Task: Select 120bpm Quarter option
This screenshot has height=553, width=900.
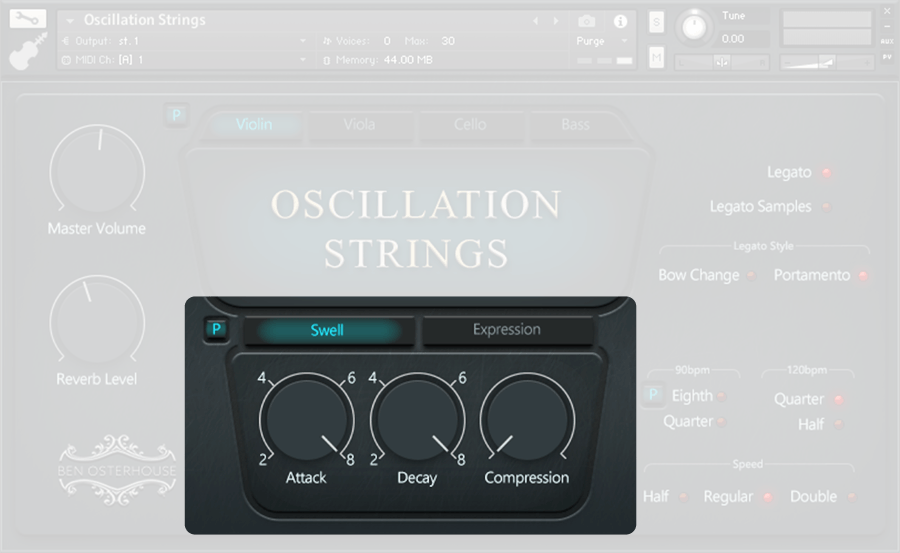Action: 839,399
